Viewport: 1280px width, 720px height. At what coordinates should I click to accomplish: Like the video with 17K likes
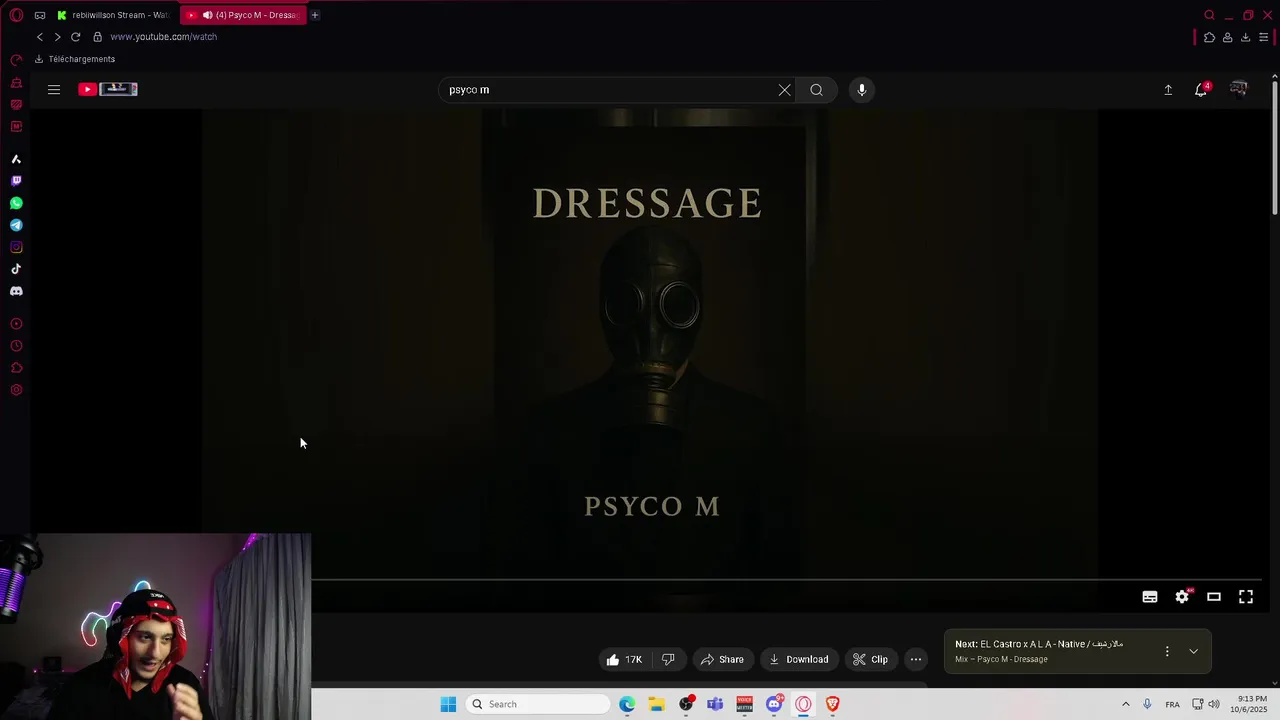pyautogui.click(x=624, y=660)
